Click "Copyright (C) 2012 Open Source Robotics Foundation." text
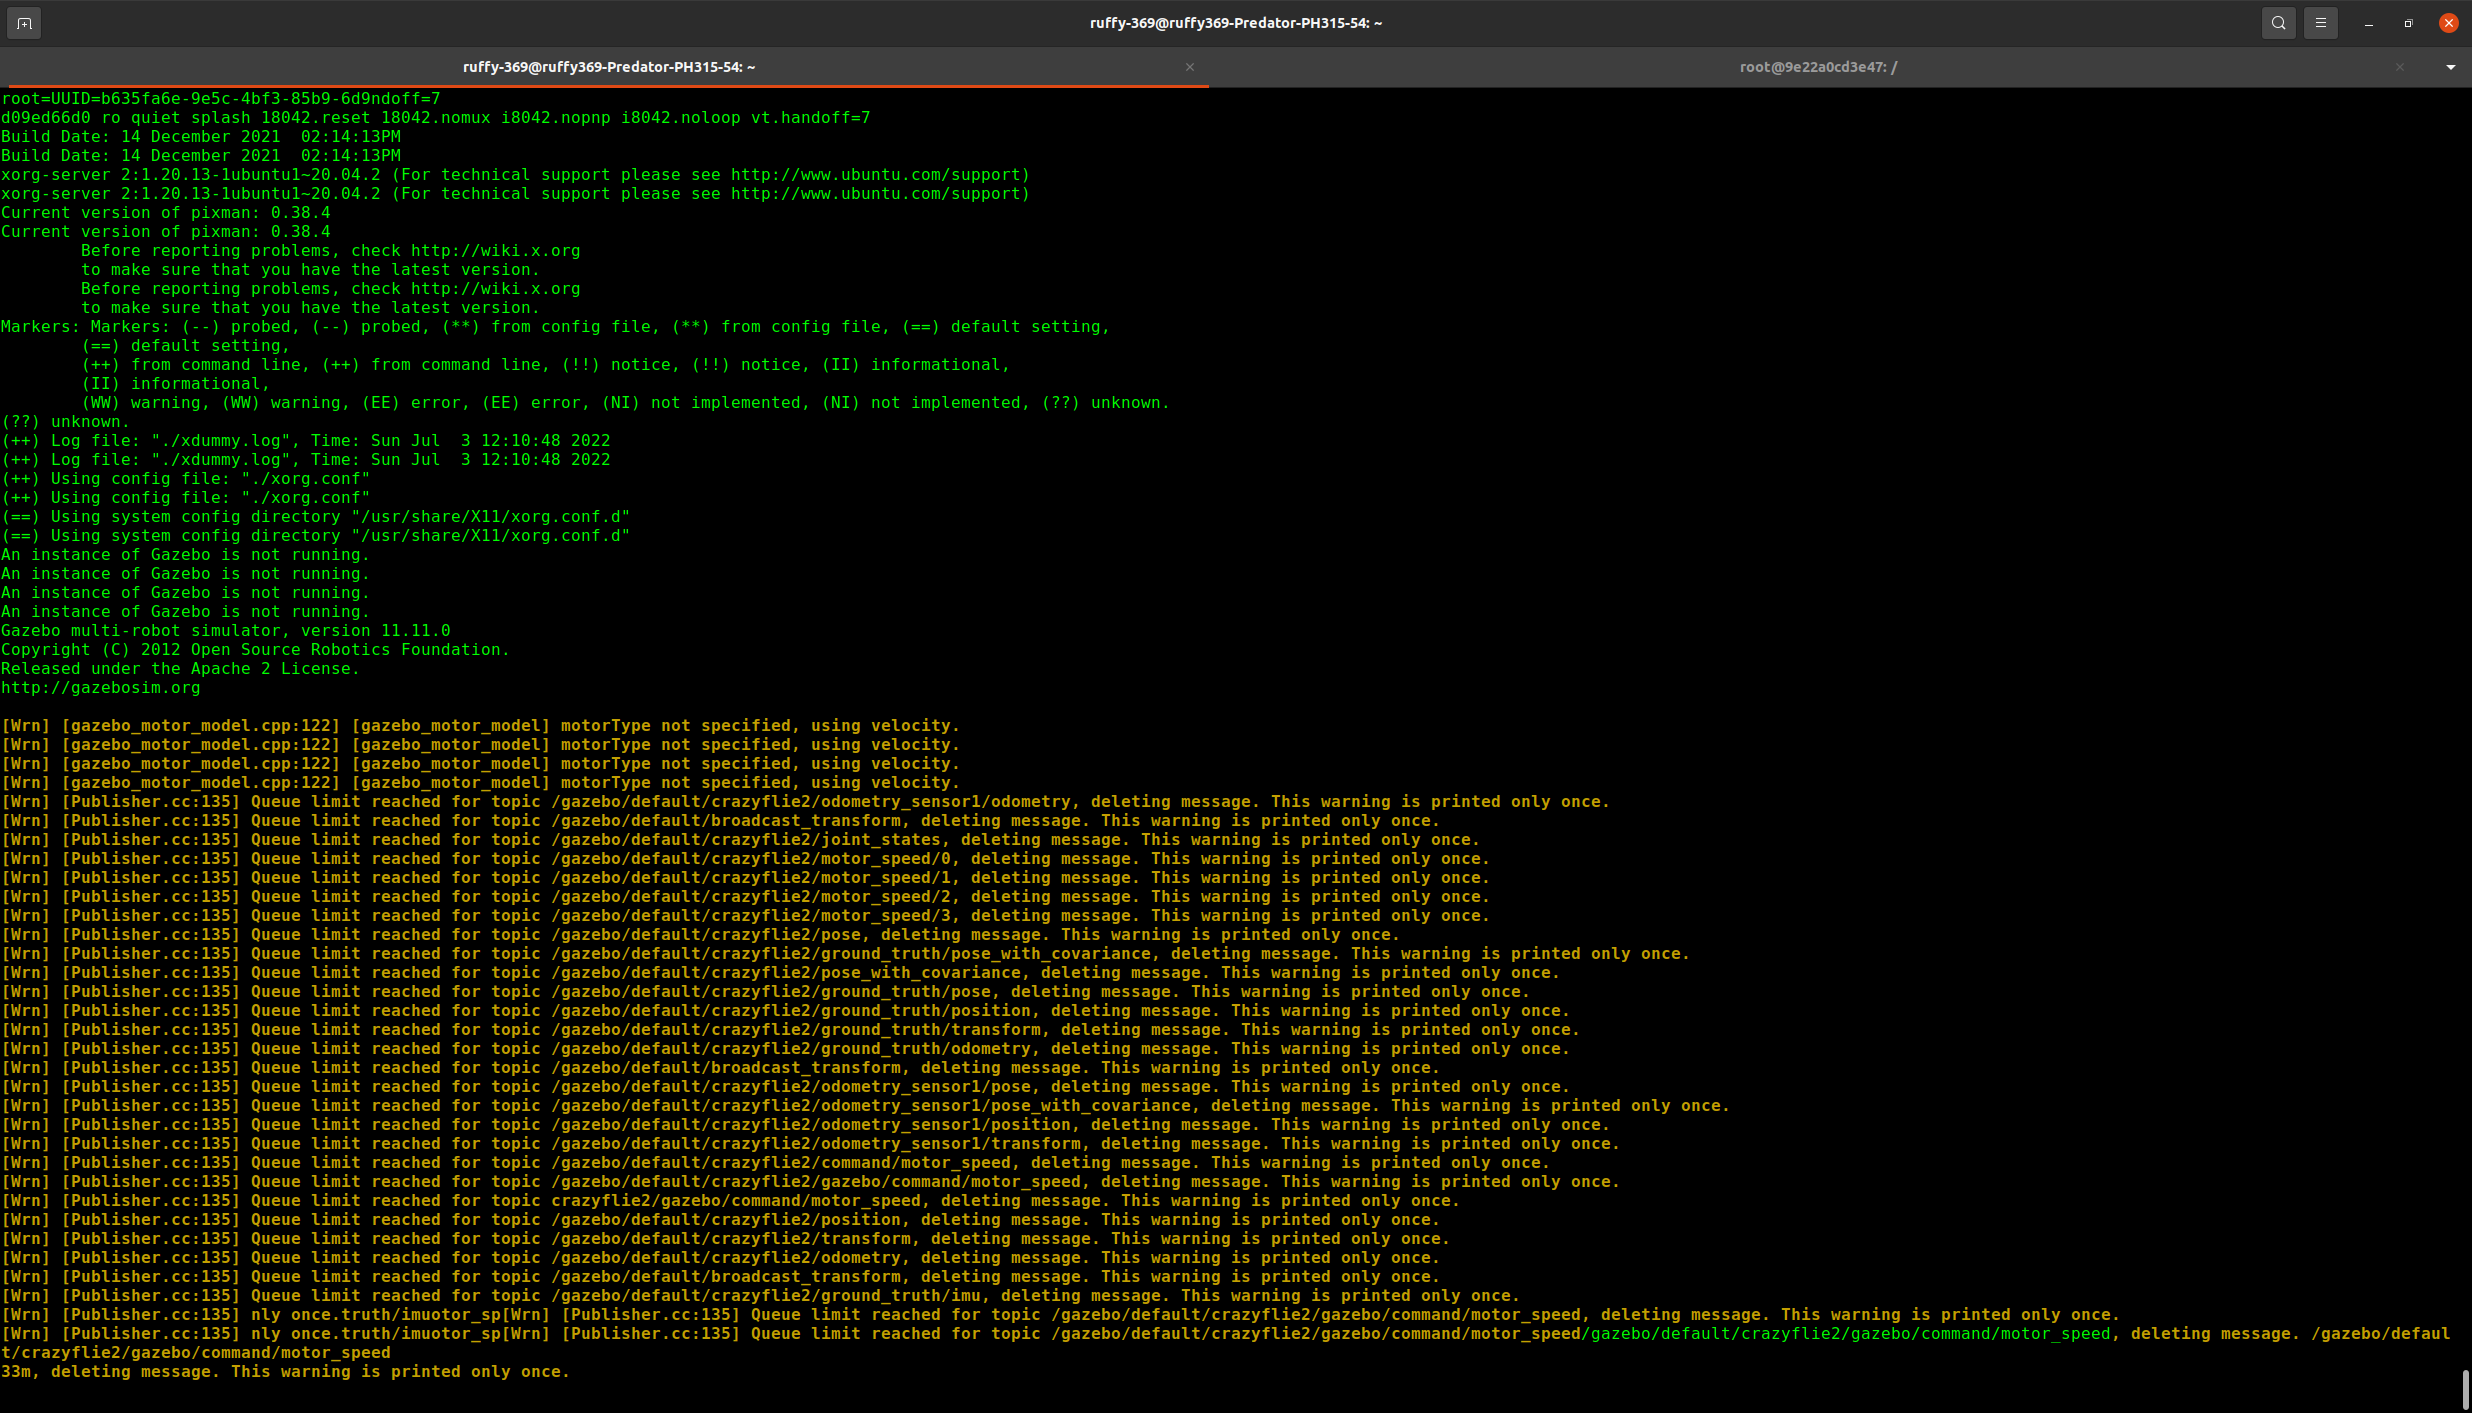This screenshot has height=1413, width=2472. pyautogui.click(x=255, y=650)
